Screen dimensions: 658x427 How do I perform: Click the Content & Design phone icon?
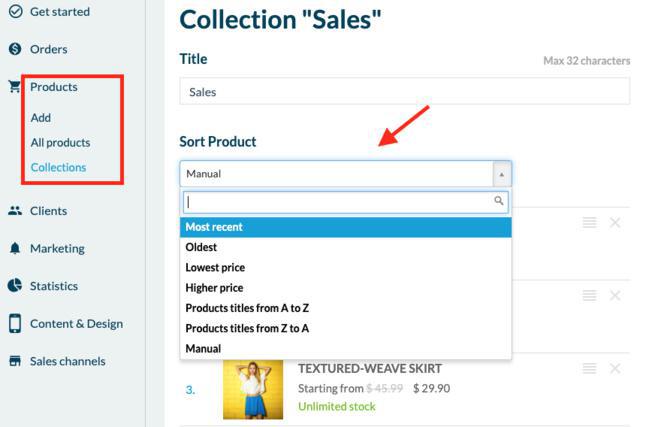15,323
